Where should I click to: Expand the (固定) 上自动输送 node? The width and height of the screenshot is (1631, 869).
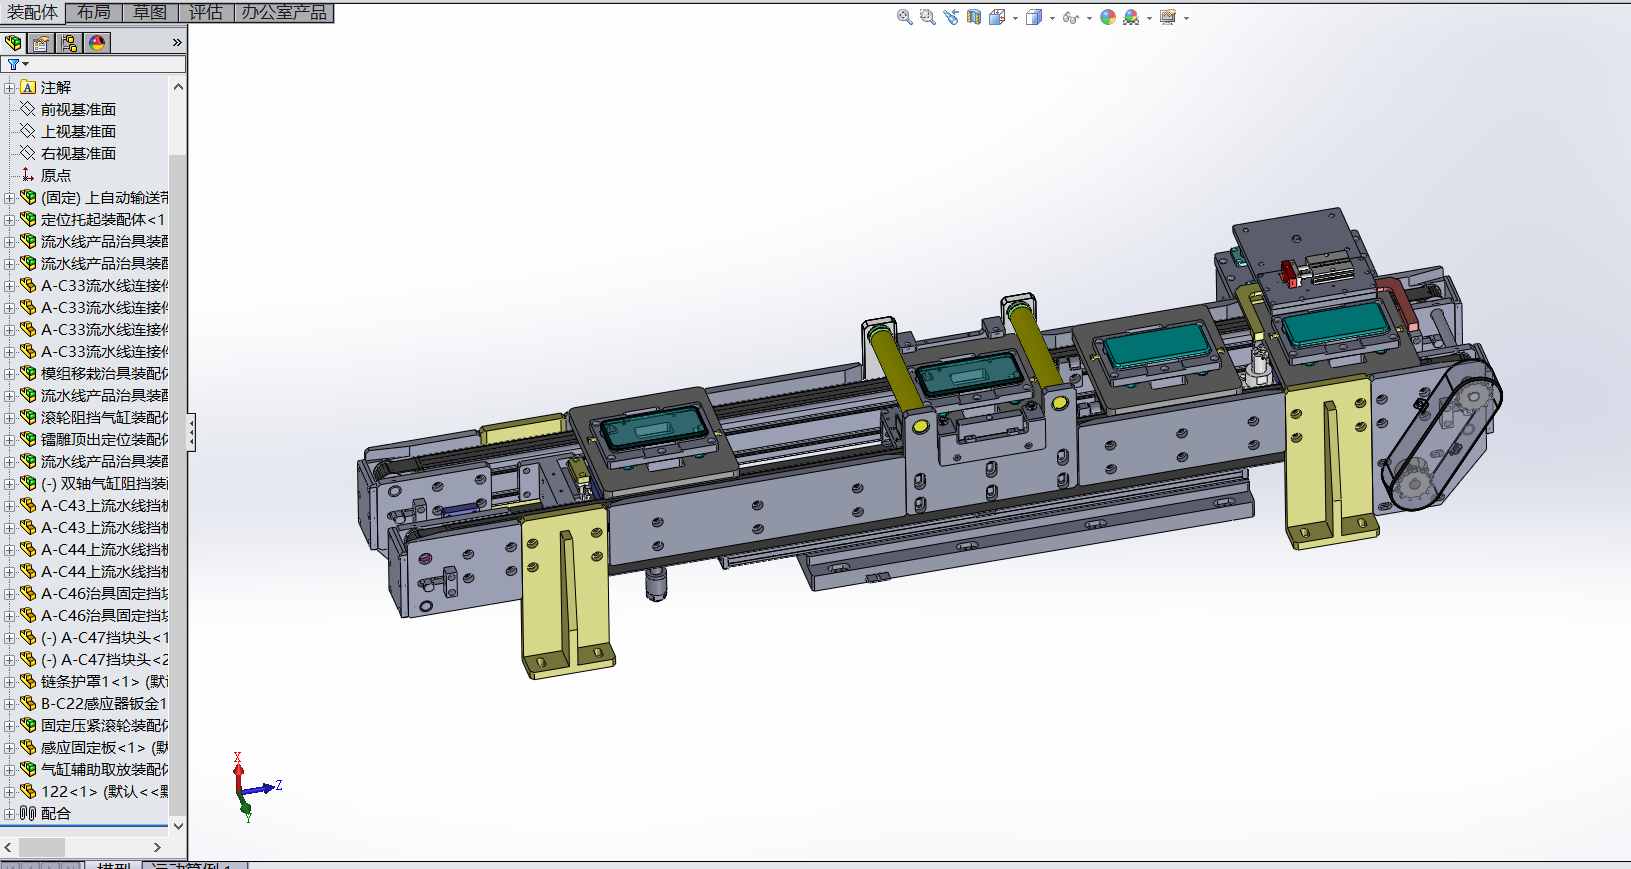point(9,198)
